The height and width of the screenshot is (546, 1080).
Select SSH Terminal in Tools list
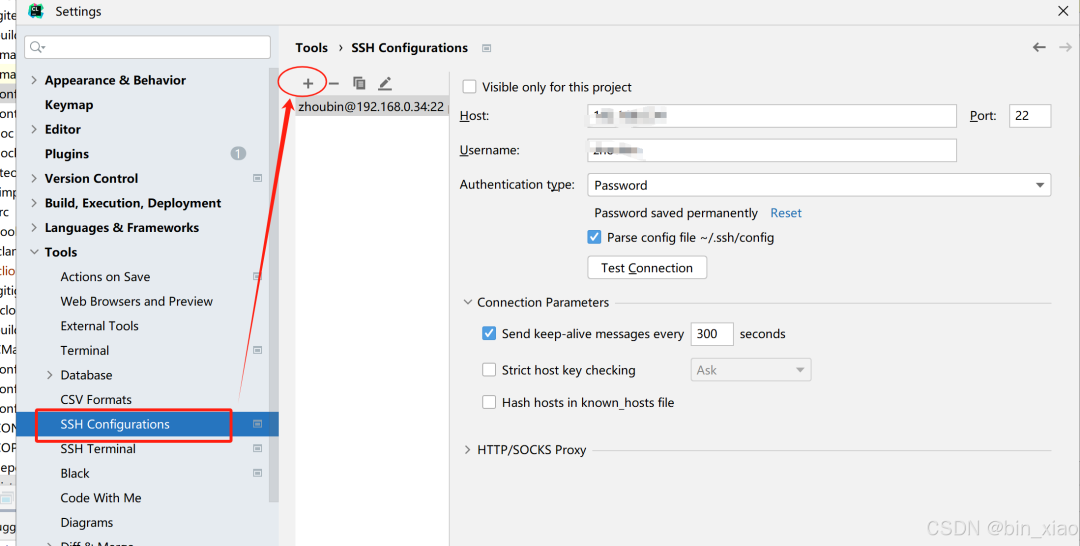(98, 449)
